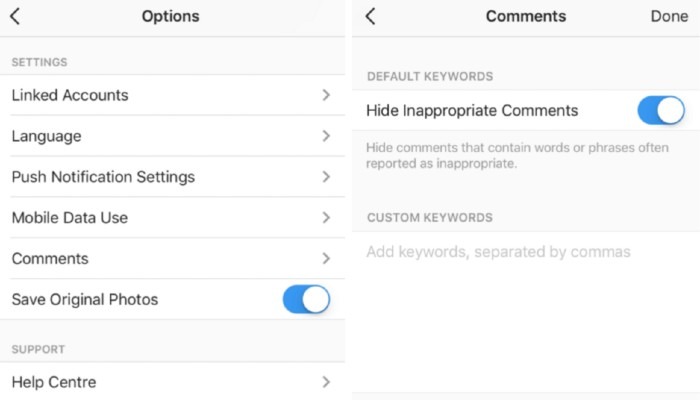Tap the chevron beside Language
Viewport: 700px width, 400px height.
(326, 136)
